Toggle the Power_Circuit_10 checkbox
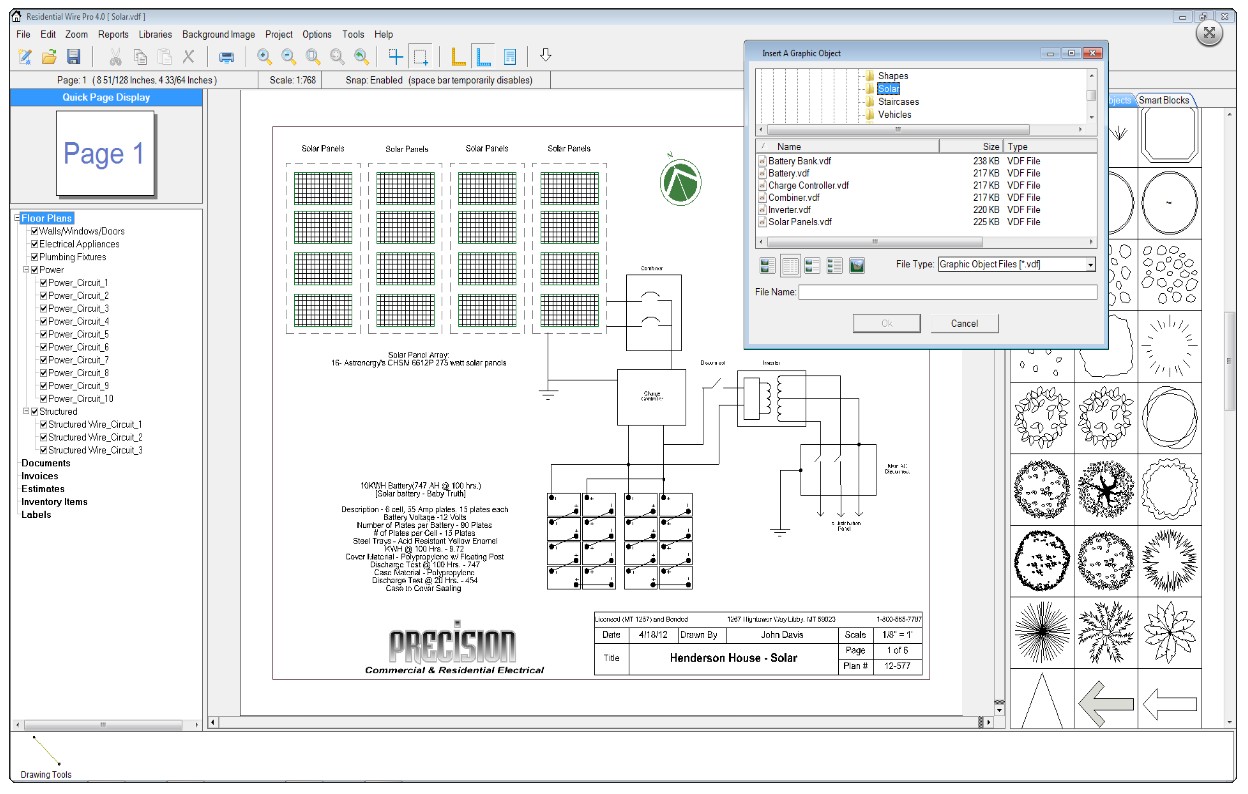Screen dimensions: 1248x794 pyautogui.click(x=43, y=398)
